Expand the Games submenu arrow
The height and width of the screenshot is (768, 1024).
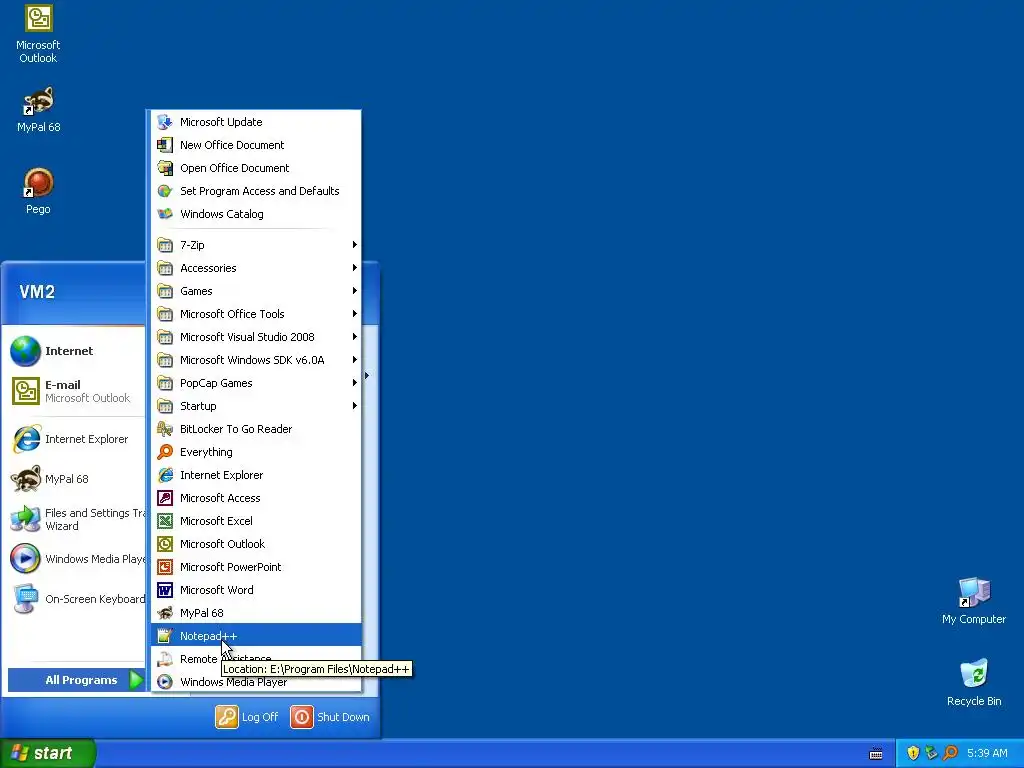[355, 291]
